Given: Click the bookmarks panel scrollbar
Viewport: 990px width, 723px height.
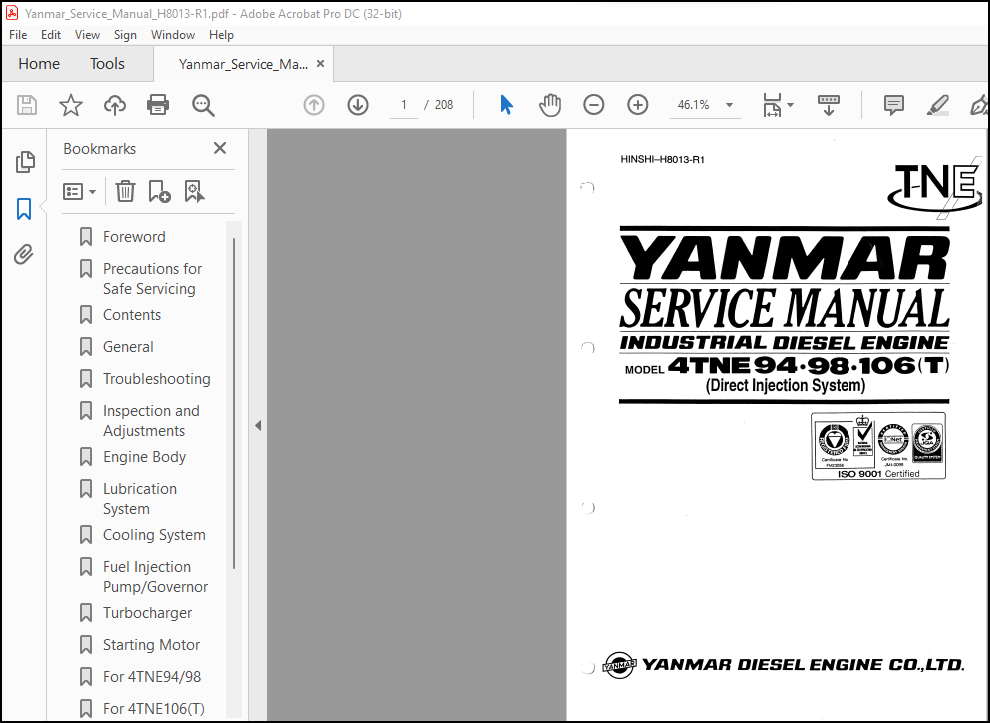Looking at the screenshot, I should point(234,404).
